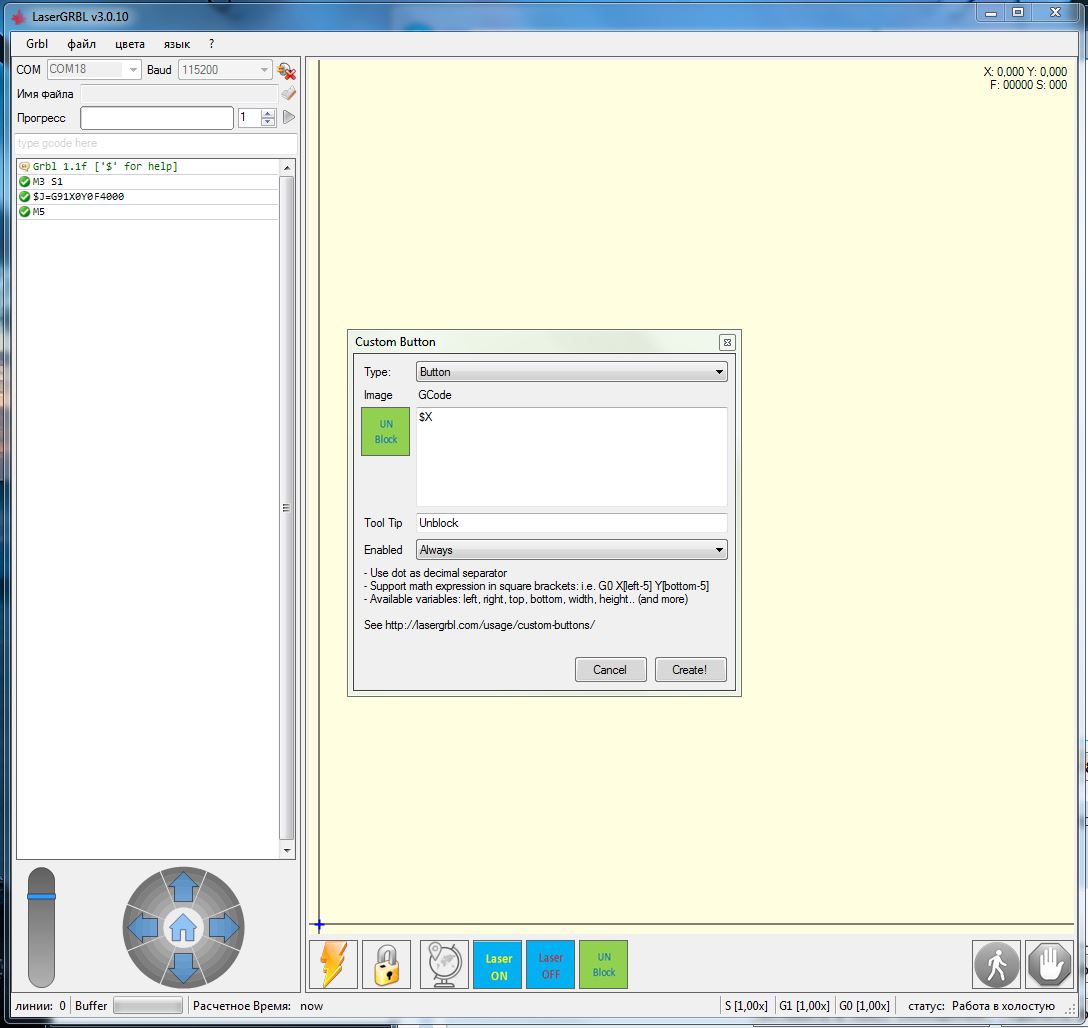This screenshot has height=1028, width=1088.
Task: Click the jog up arrow
Action: (183, 886)
